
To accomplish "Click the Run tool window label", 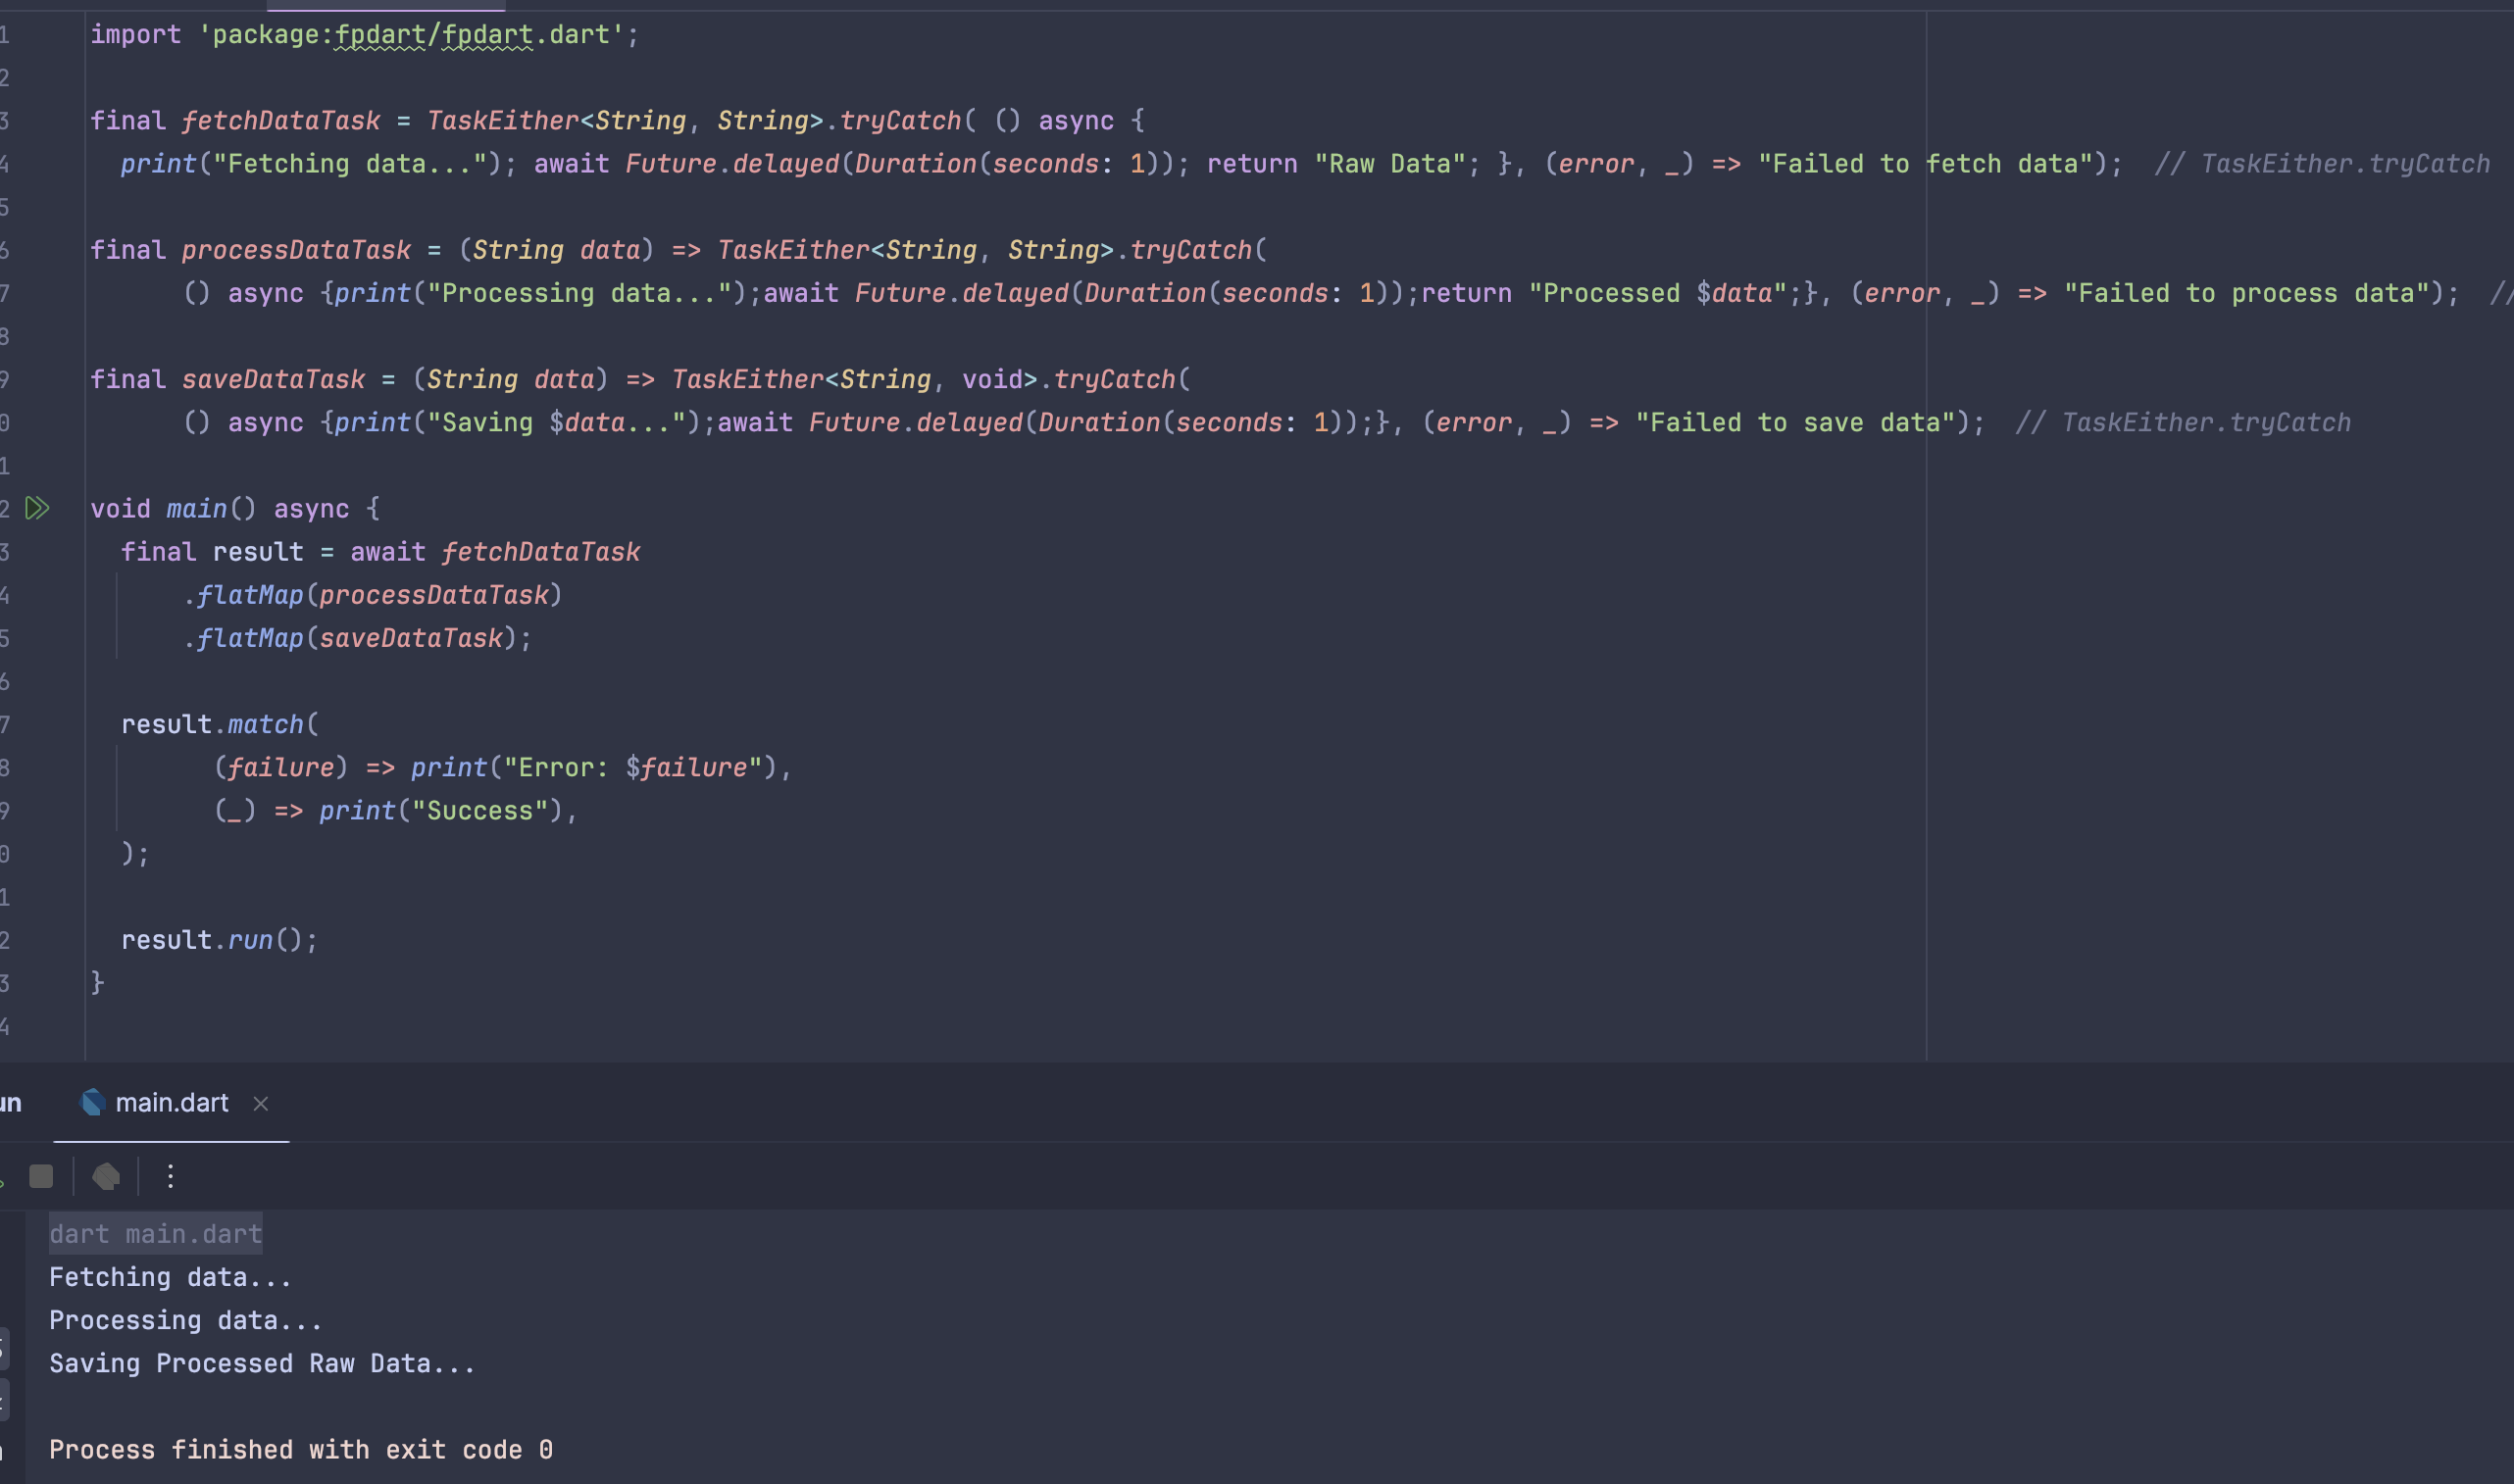I will 10,1103.
